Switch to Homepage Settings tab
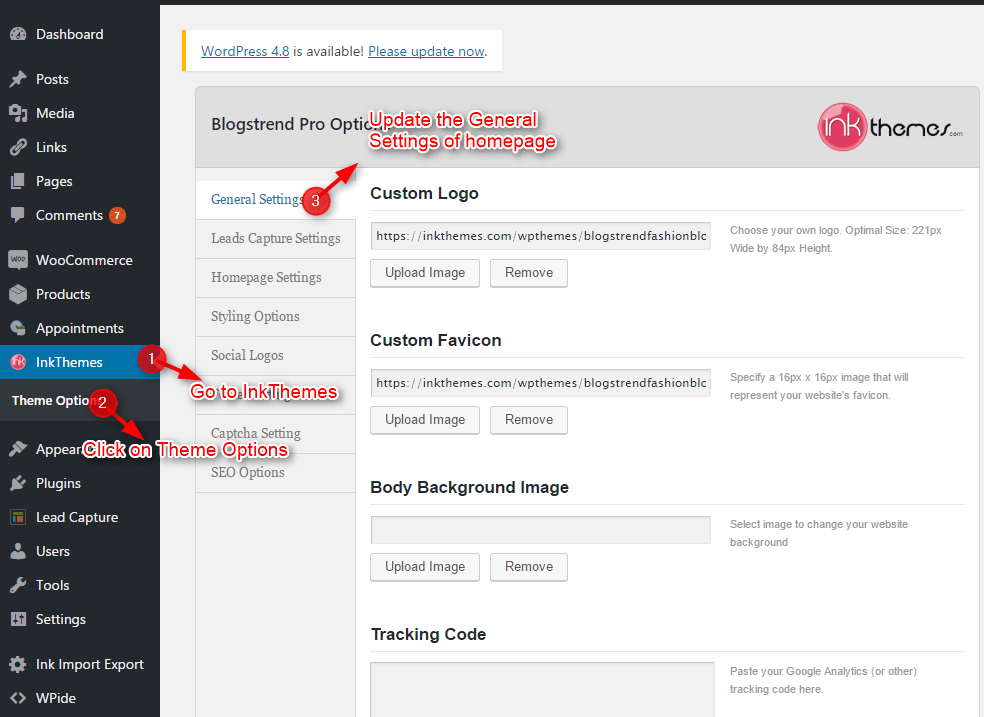 click(275, 277)
